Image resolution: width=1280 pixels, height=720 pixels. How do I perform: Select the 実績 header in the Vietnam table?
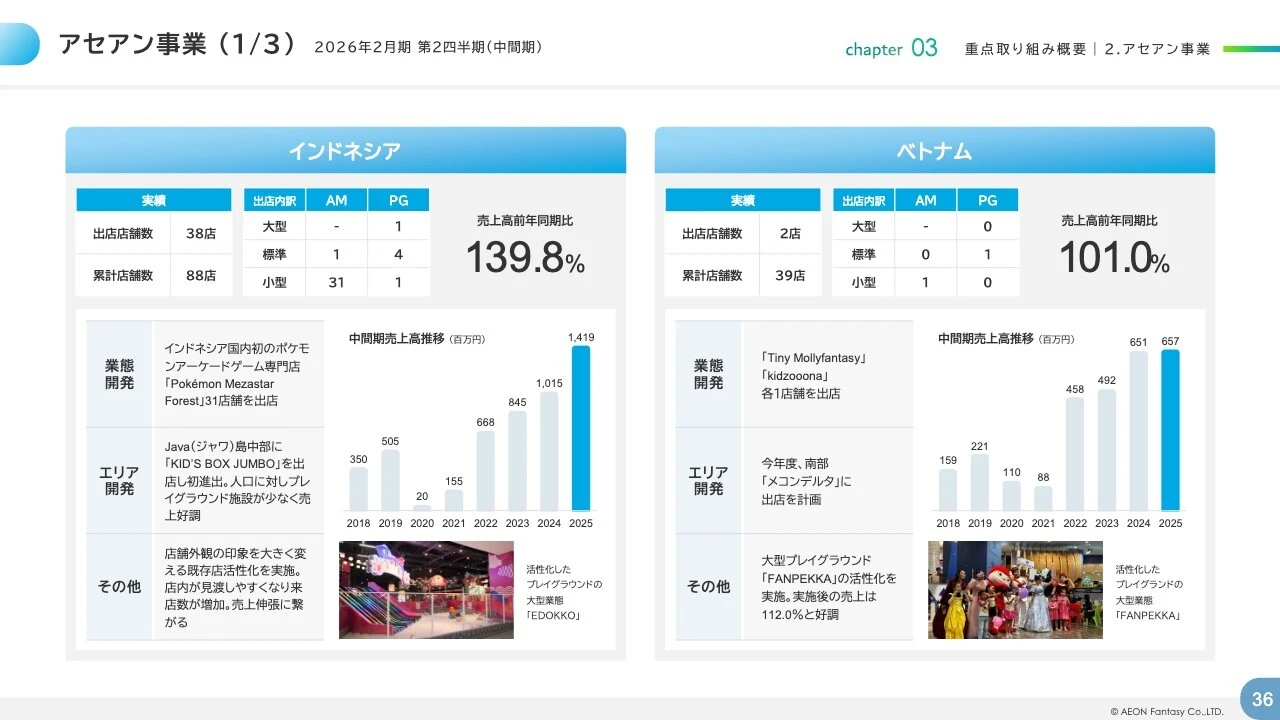pos(741,199)
